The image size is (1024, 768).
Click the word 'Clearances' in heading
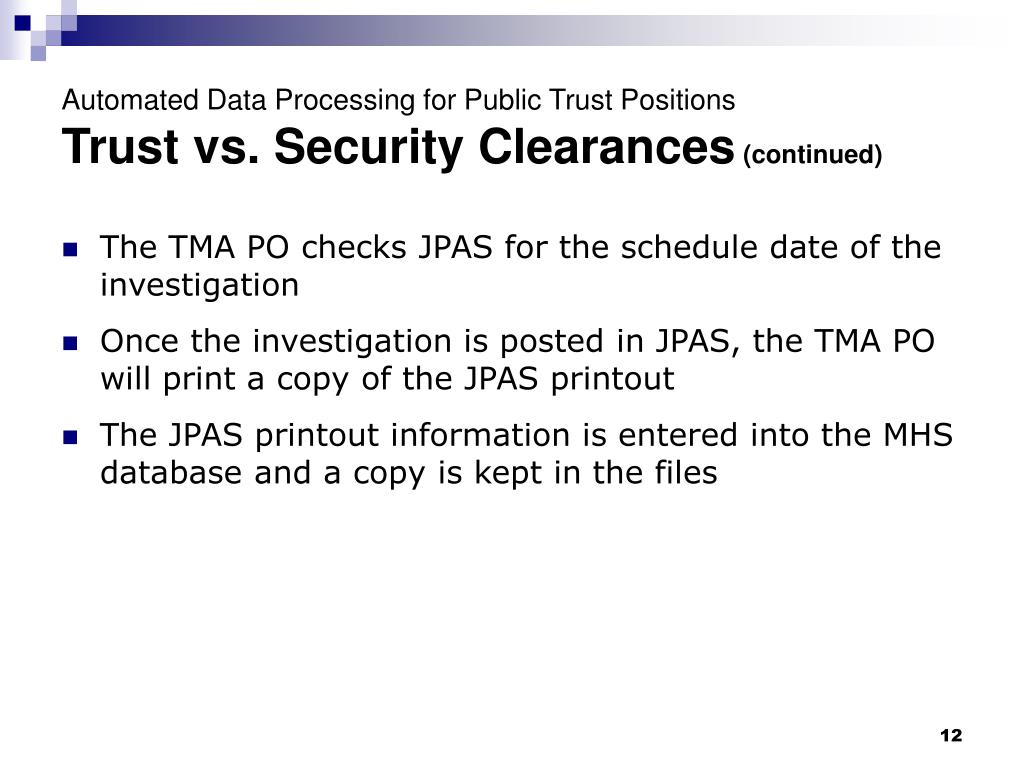point(607,146)
